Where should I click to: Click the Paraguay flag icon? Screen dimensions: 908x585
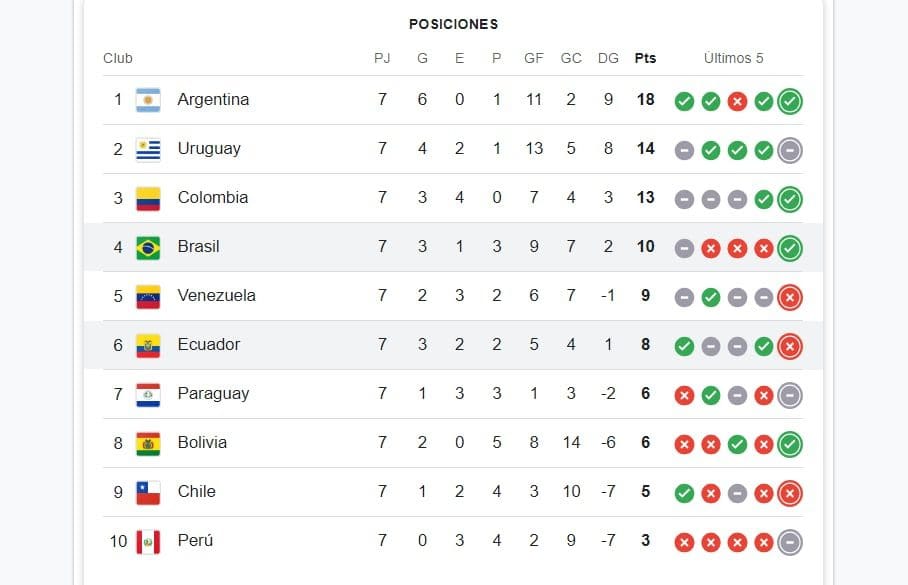point(148,394)
